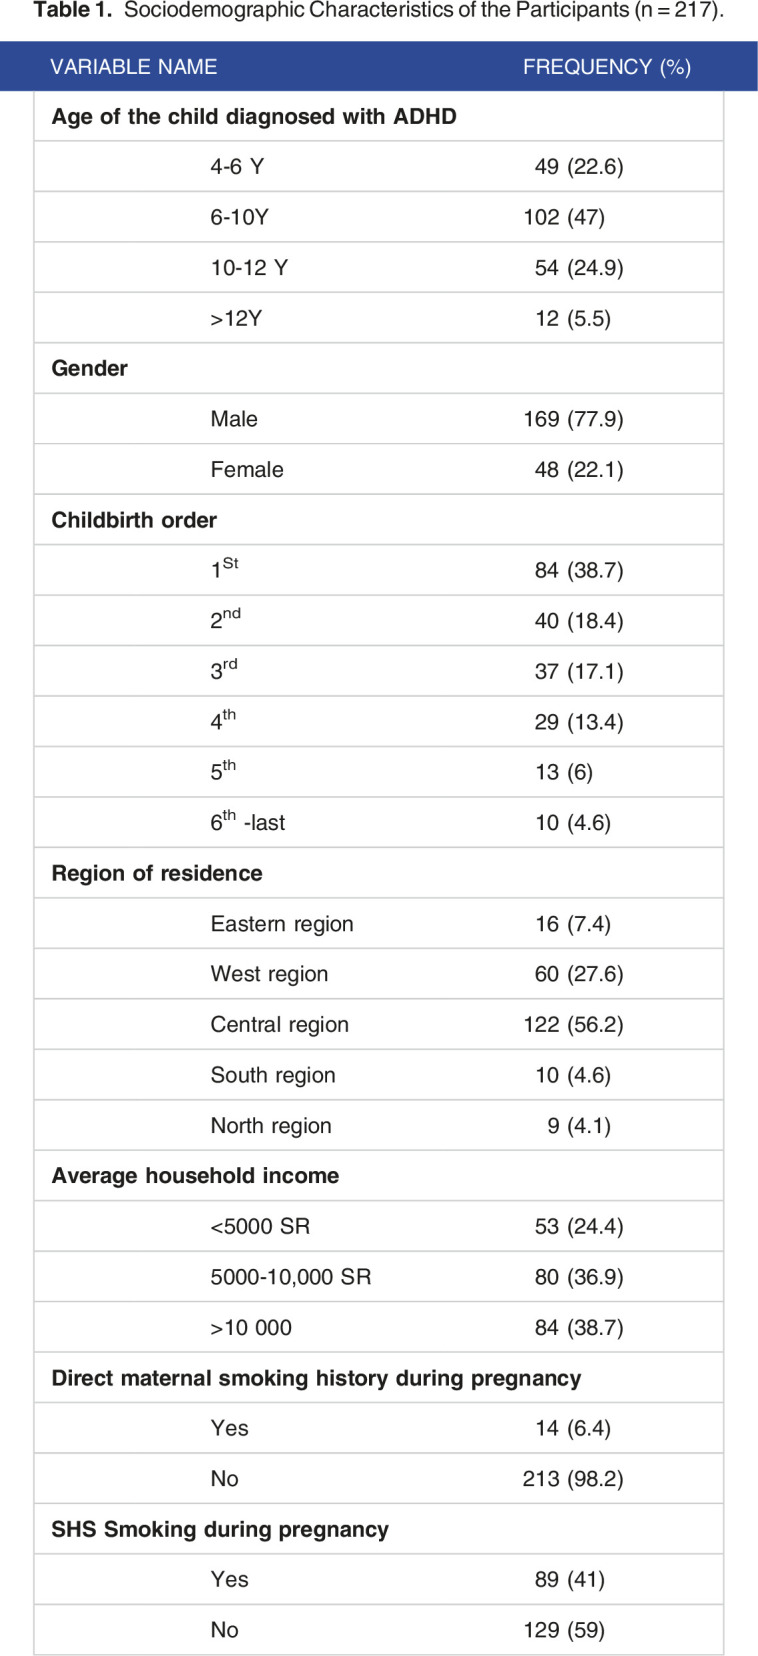The height and width of the screenshot is (1656, 758).
Task: Click the Childbirth order heading
Action: pos(134,520)
